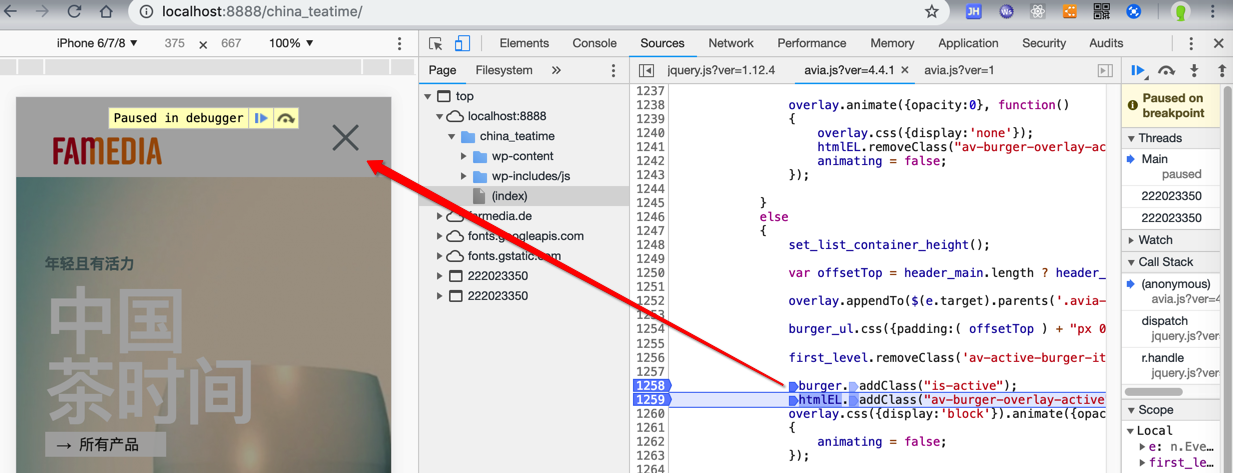Switch to the Elements tab

(x=524, y=44)
